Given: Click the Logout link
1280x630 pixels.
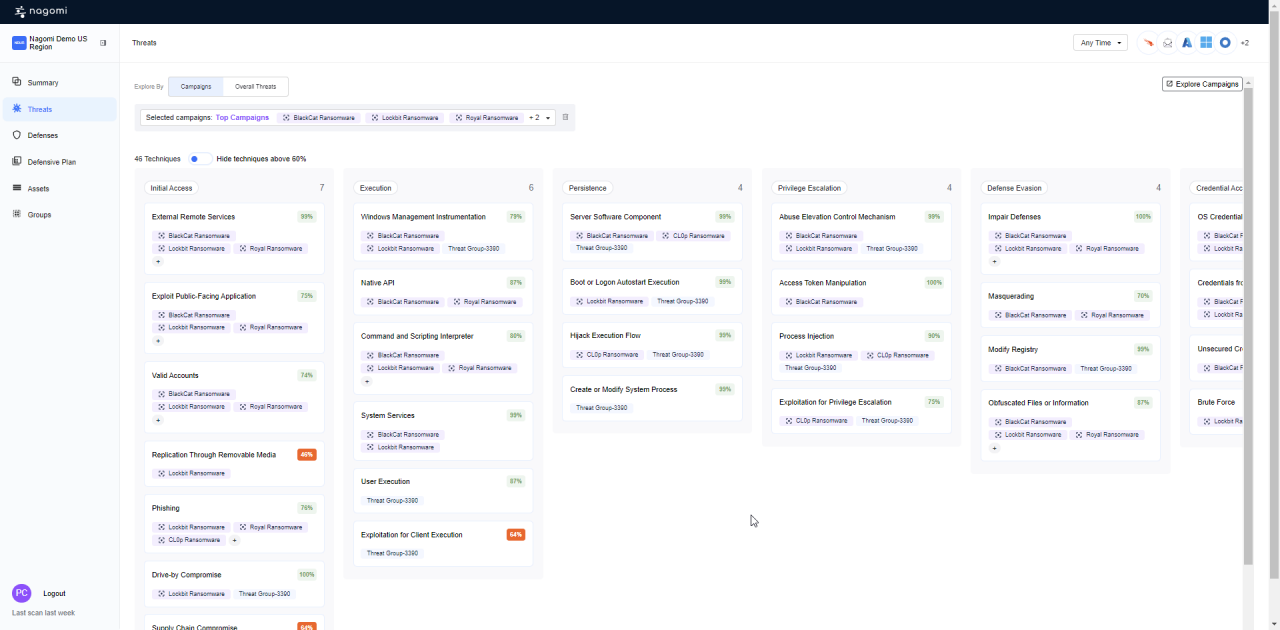Looking at the screenshot, I should (54, 594).
